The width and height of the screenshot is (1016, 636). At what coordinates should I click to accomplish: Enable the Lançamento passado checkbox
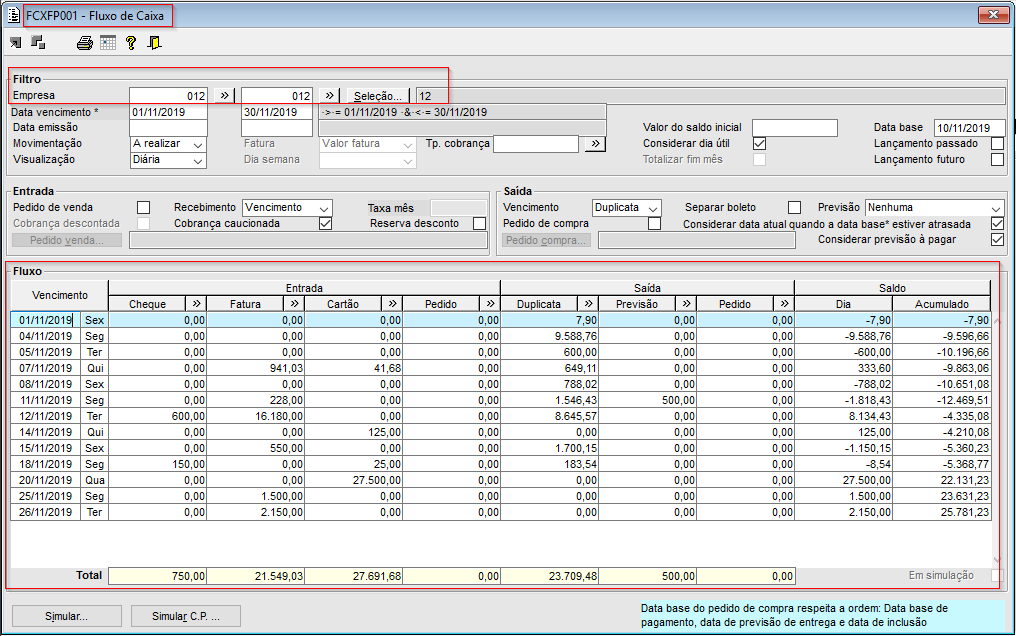tap(997, 144)
